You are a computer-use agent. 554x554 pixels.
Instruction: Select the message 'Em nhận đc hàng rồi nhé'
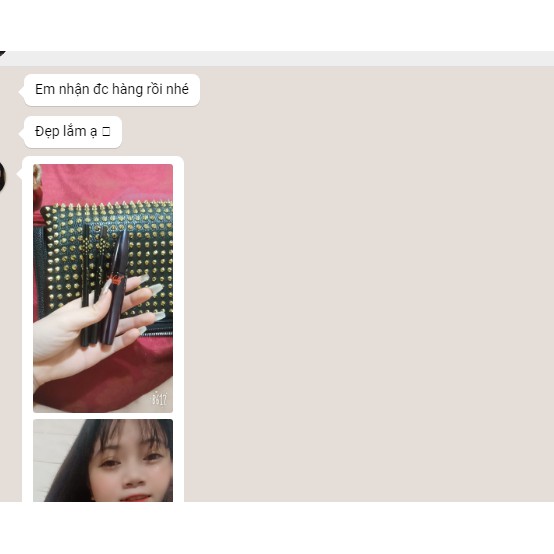coord(112,90)
